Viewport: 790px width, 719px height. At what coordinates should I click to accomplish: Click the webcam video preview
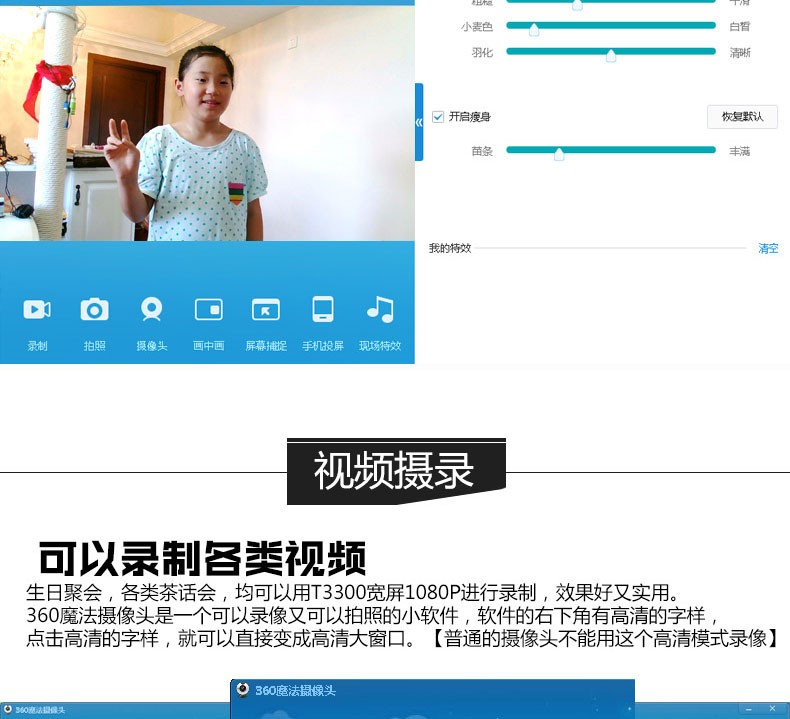click(x=207, y=122)
